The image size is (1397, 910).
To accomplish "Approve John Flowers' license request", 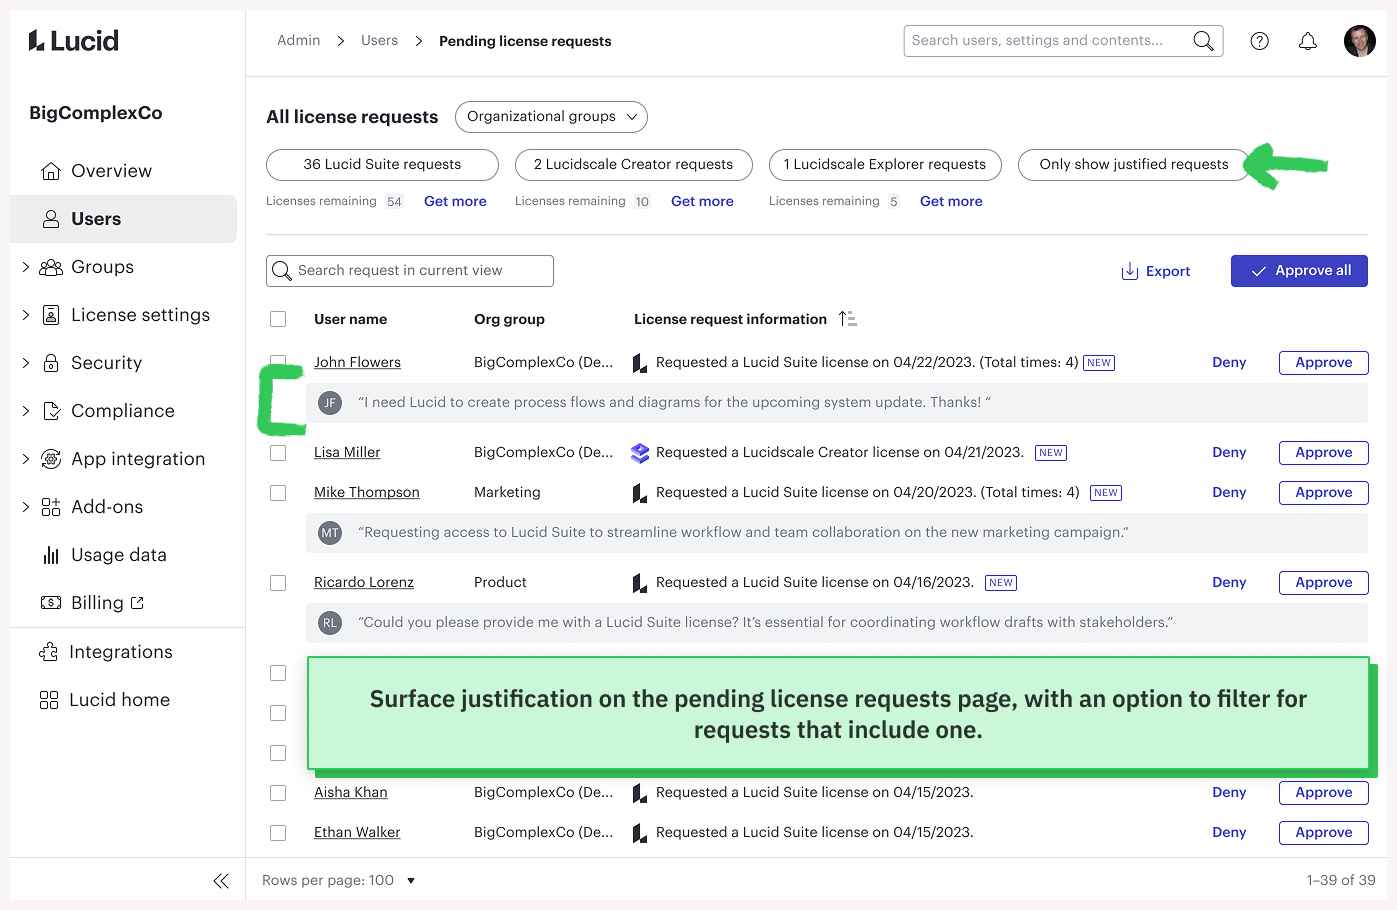I will pos(1324,363).
